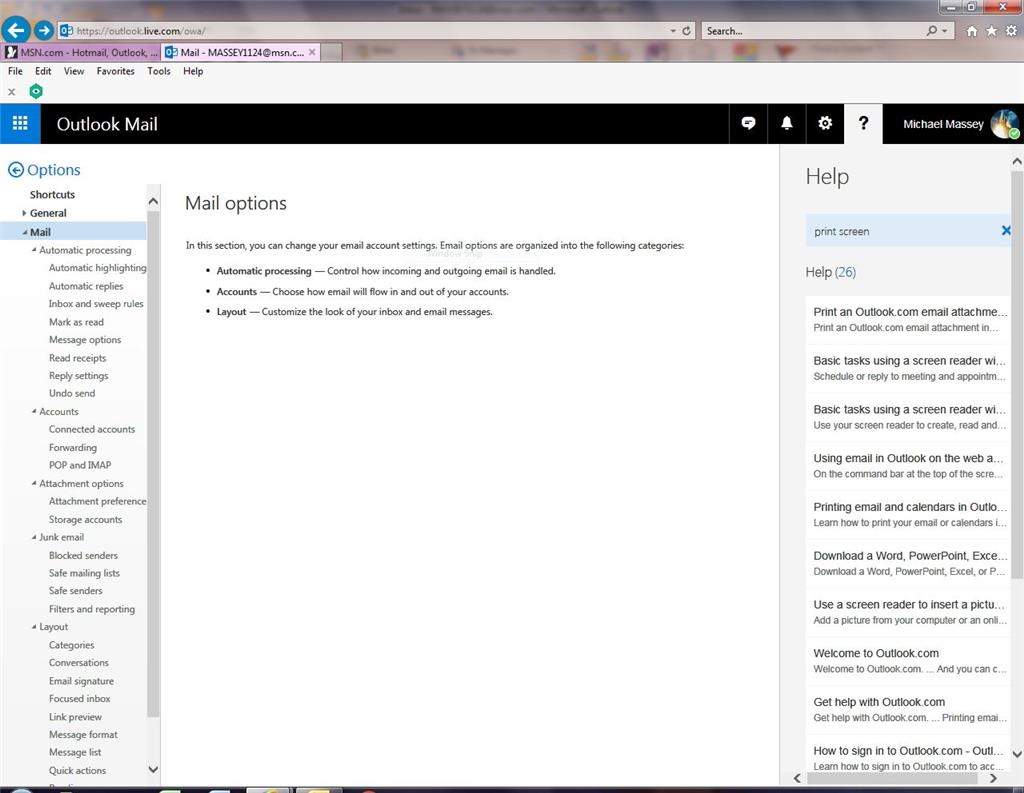Click the browser refresh icon

[686, 31]
